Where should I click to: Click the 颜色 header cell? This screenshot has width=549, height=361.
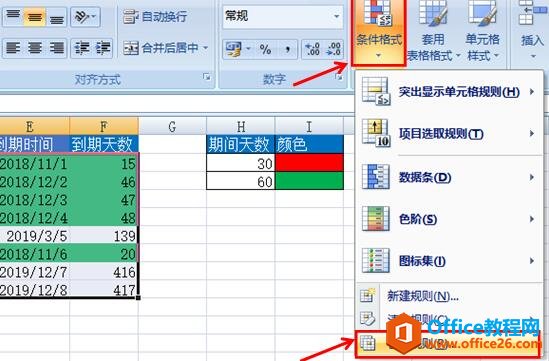point(309,144)
